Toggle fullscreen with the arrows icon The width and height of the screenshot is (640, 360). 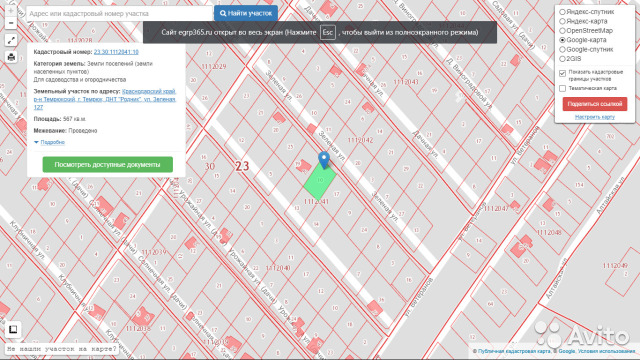[x=11, y=40]
